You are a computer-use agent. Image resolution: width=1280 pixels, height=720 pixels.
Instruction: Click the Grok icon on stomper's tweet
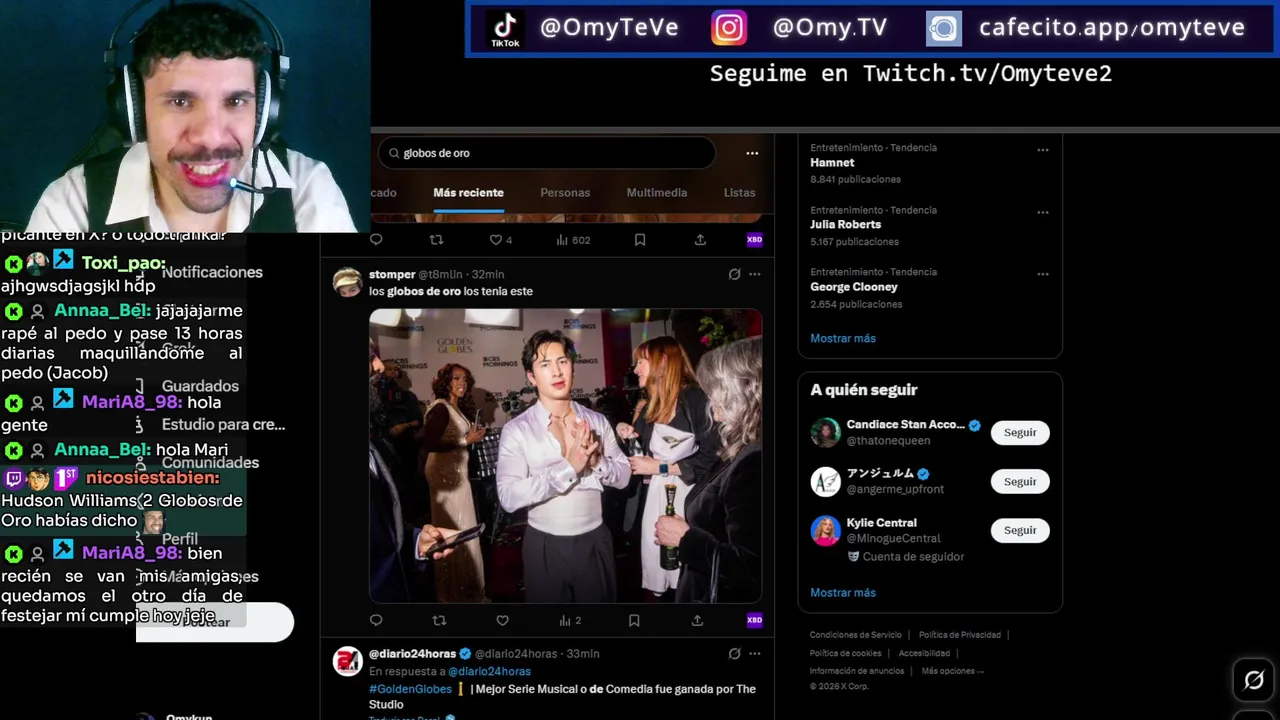[734, 274]
